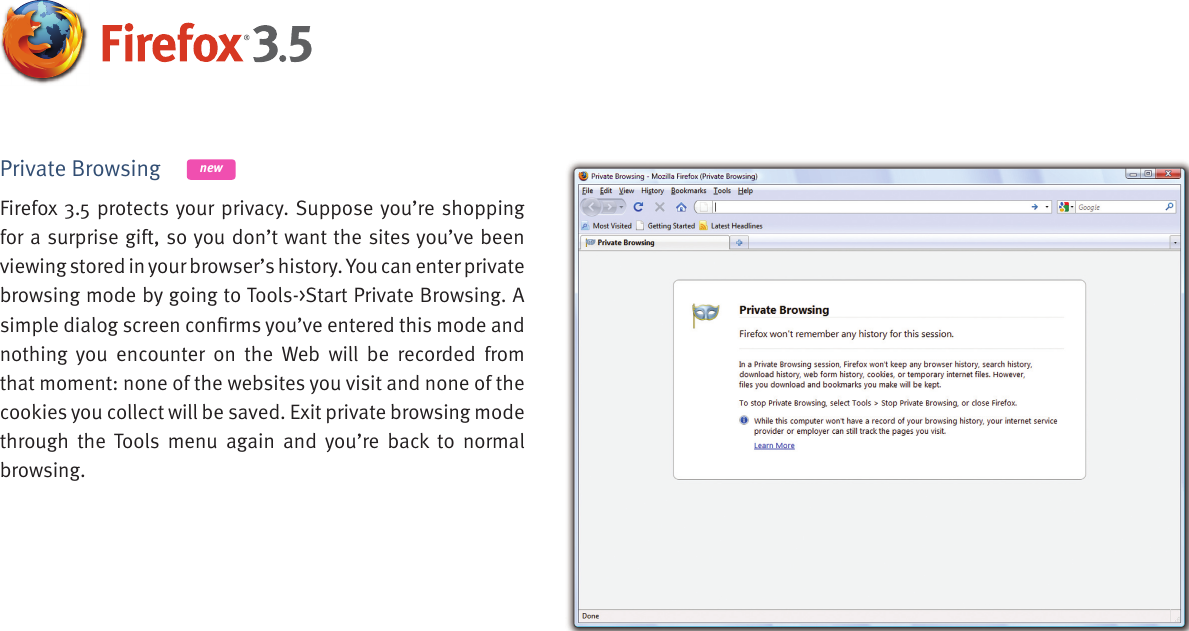1189x631 pixels.
Task: Click the Private Browsing page heading
Action: pyautogui.click(x=784, y=310)
